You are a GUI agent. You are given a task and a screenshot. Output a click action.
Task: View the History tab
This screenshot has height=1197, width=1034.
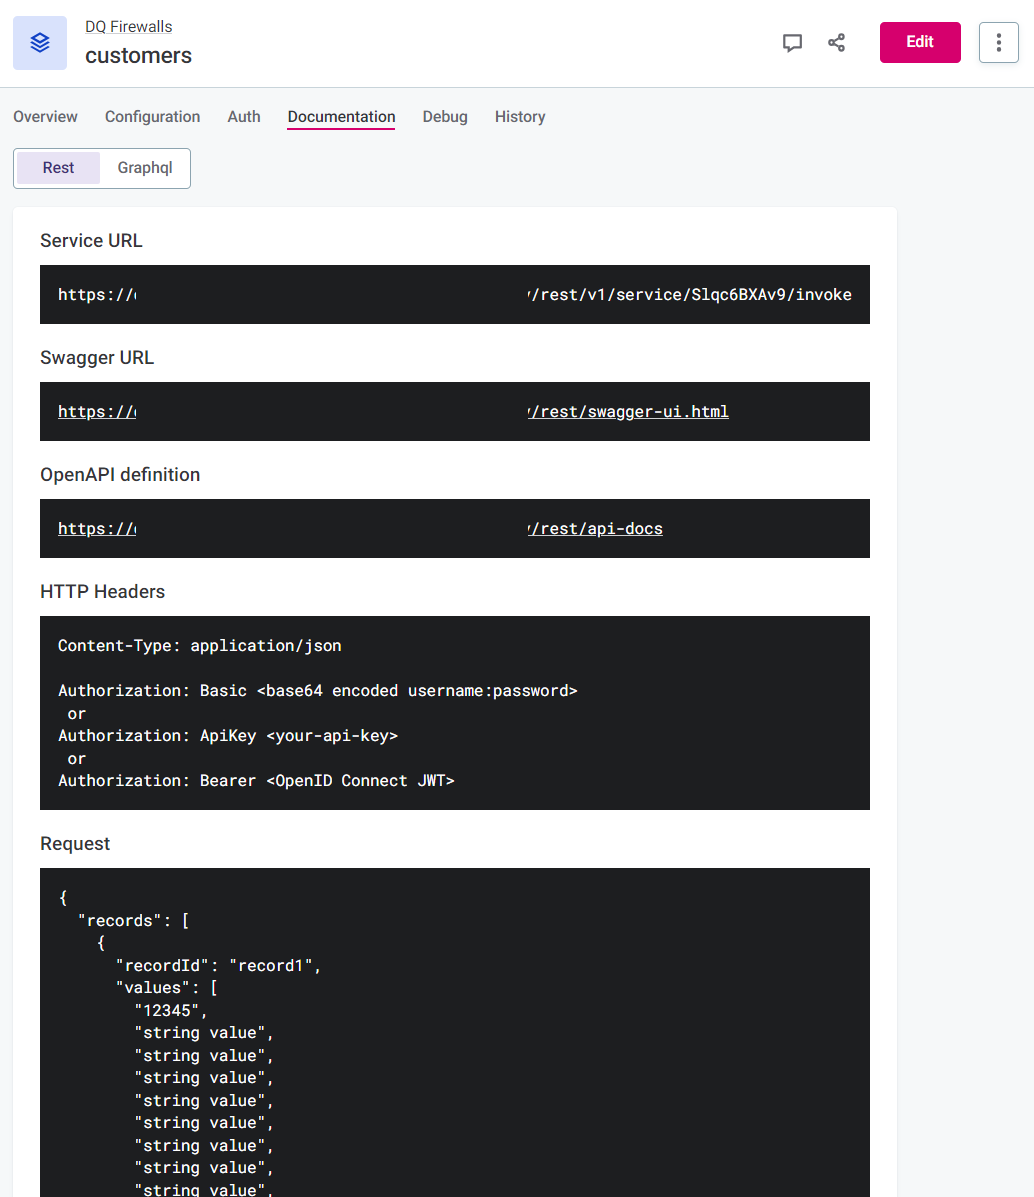[x=519, y=117]
